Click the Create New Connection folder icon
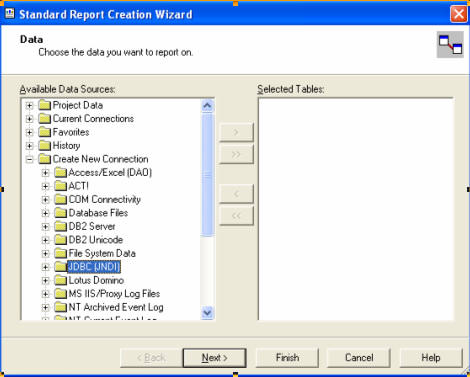The height and width of the screenshot is (377, 470). coord(44,159)
